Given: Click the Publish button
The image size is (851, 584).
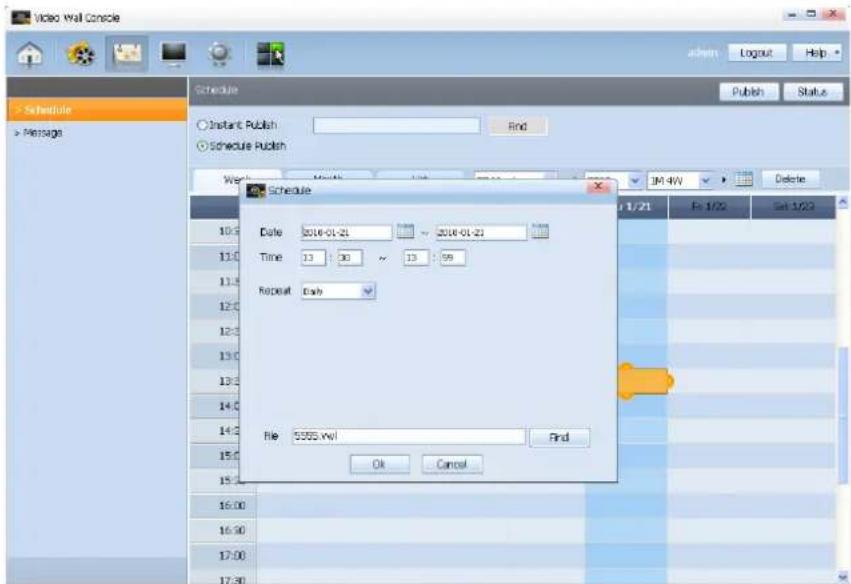Looking at the screenshot, I should [x=748, y=92].
